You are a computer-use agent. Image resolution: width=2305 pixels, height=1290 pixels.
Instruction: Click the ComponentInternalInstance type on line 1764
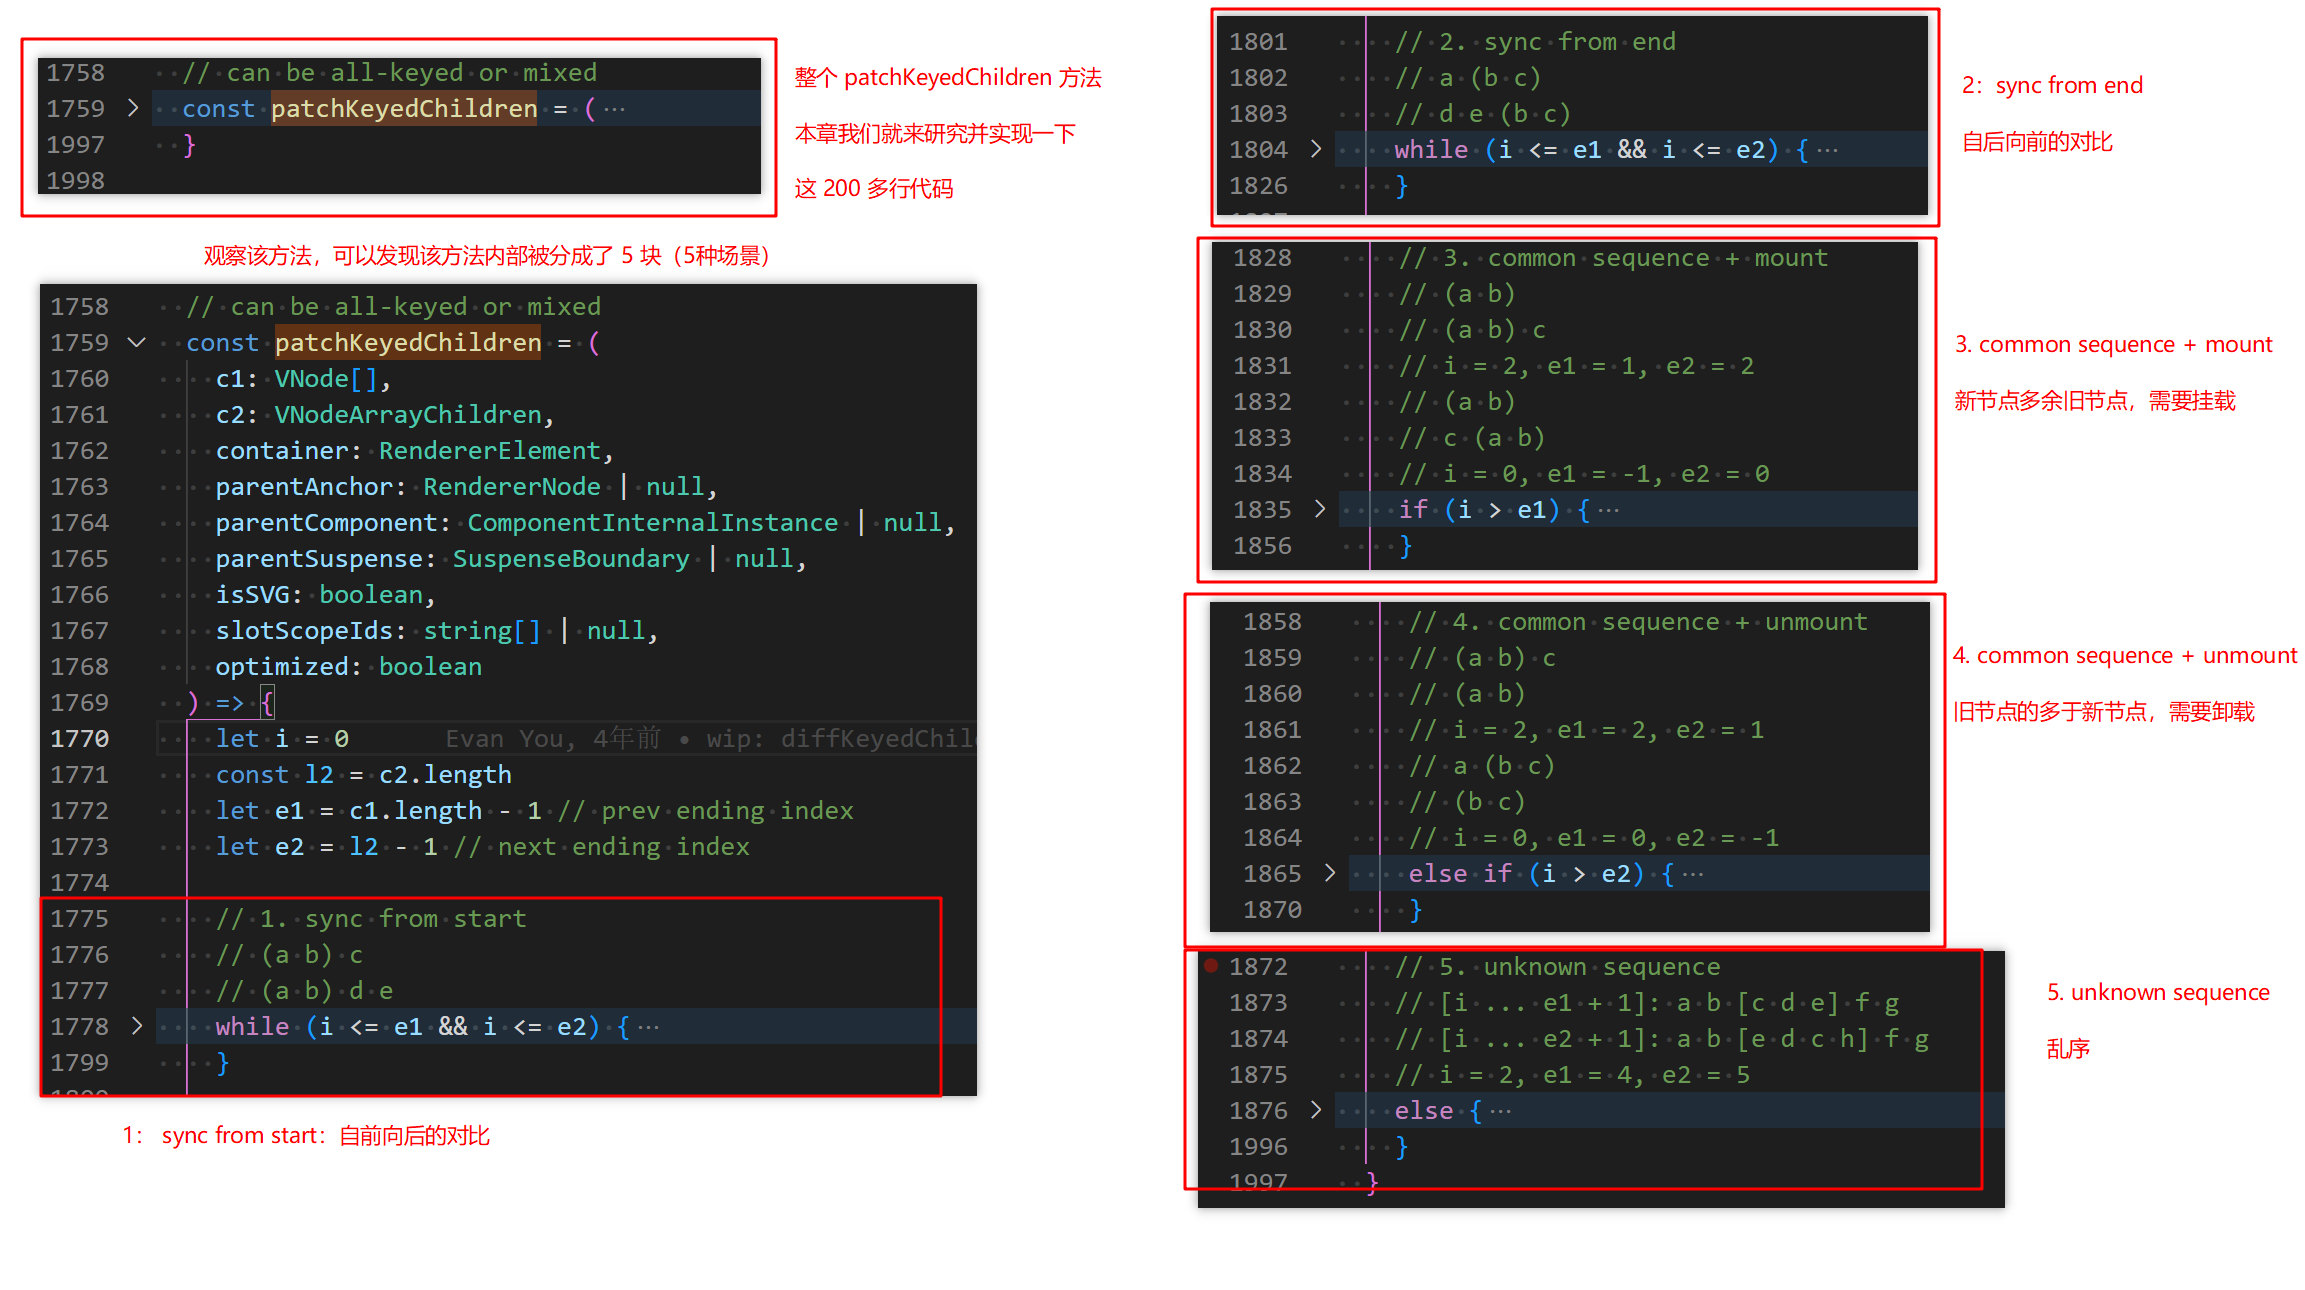pos(652,523)
